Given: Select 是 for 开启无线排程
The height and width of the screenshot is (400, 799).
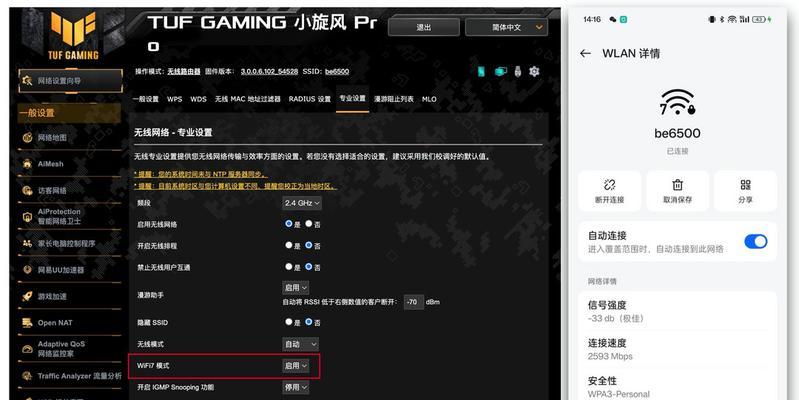Looking at the screenshot, I should pyautogui.click(x=289, y=245).
